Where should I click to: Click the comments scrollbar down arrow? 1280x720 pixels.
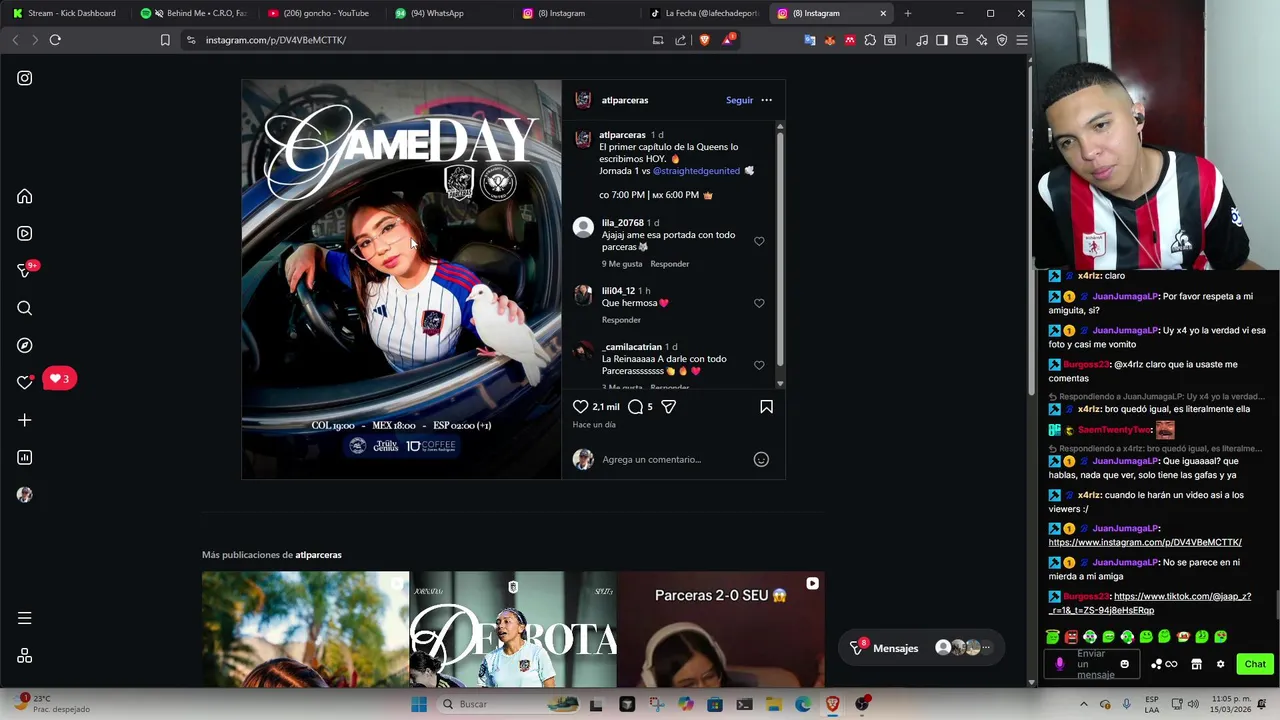coord(780,384)
